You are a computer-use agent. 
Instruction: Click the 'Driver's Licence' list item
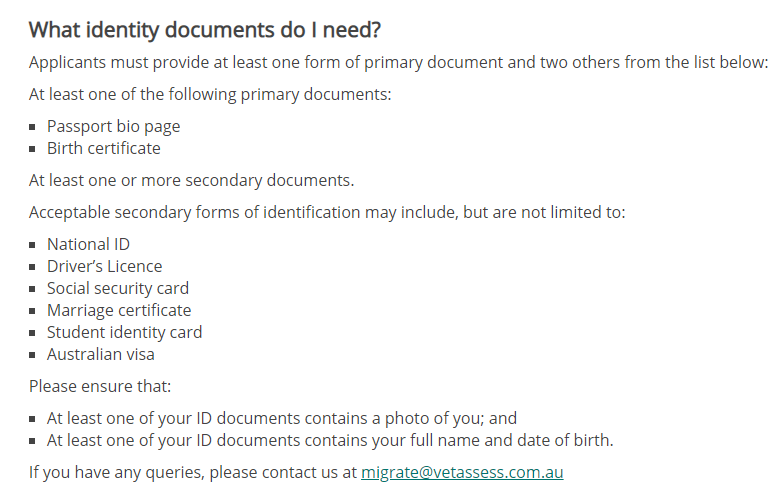[x=104, y=266]
